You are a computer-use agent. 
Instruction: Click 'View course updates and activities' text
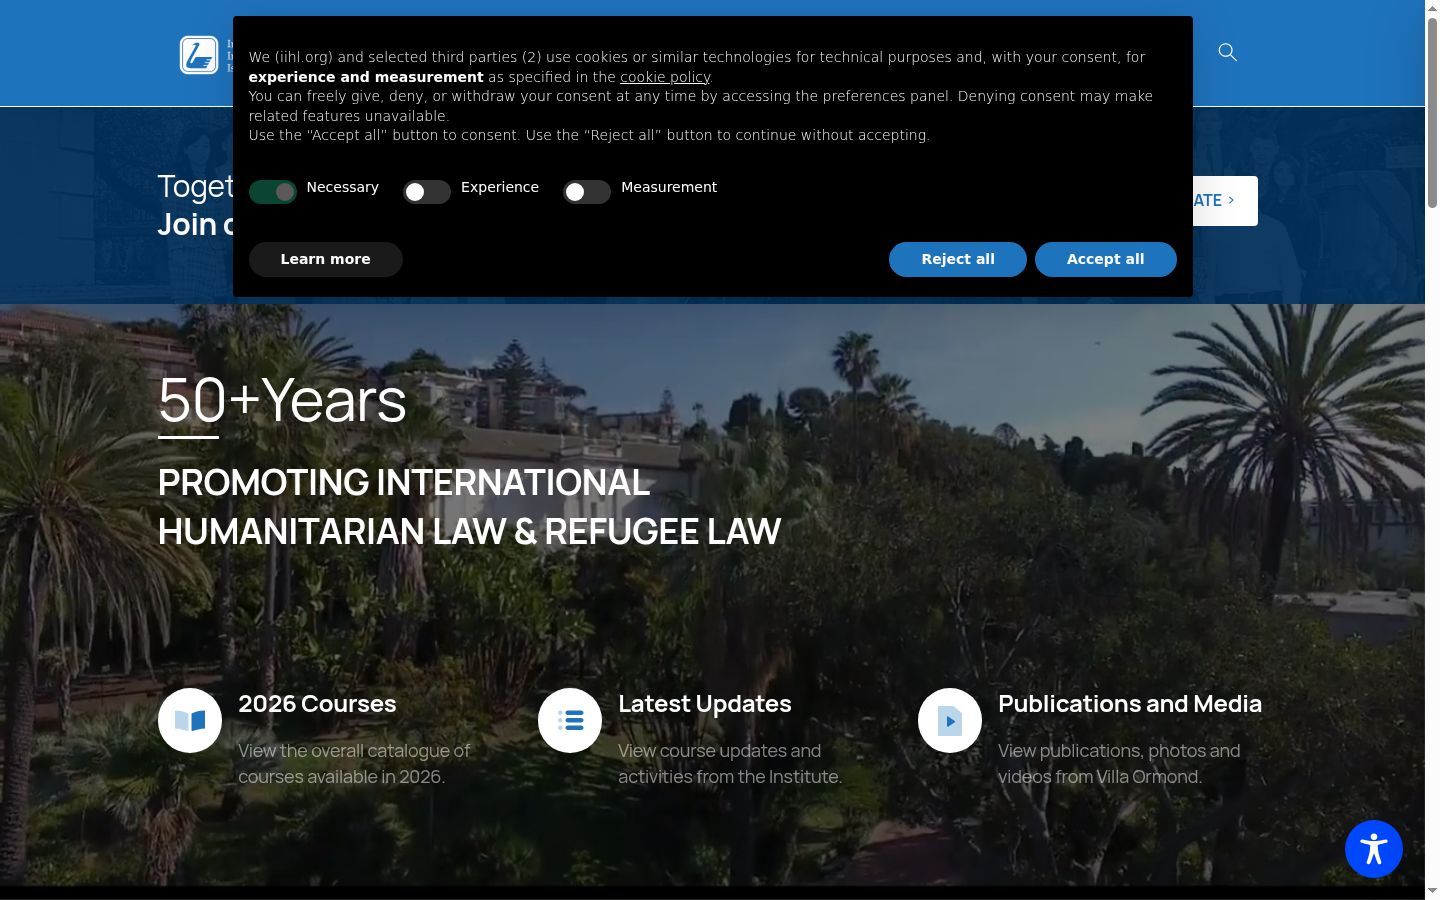pos(730,764)
